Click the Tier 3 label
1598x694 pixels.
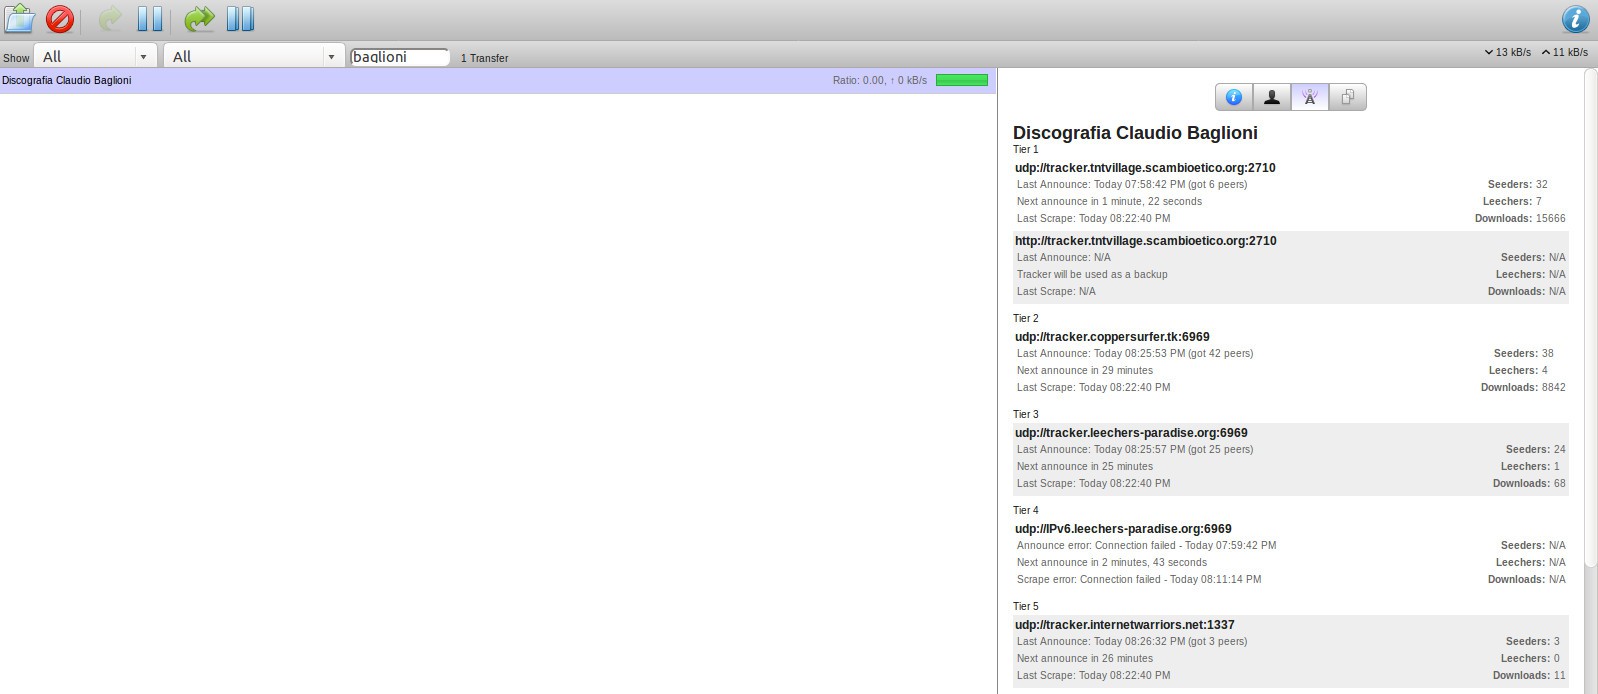(1026, 415)
